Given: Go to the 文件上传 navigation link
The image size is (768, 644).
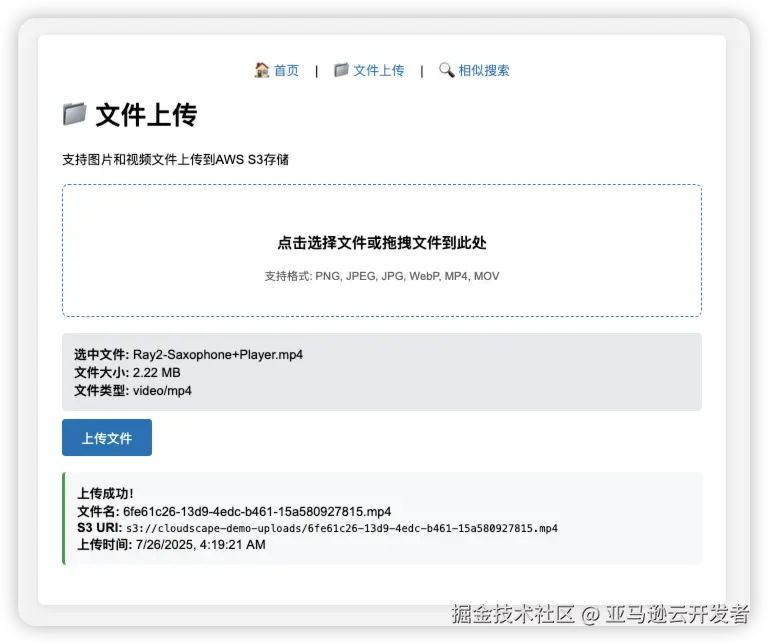Looking at the screenshot, I should 379,71.
